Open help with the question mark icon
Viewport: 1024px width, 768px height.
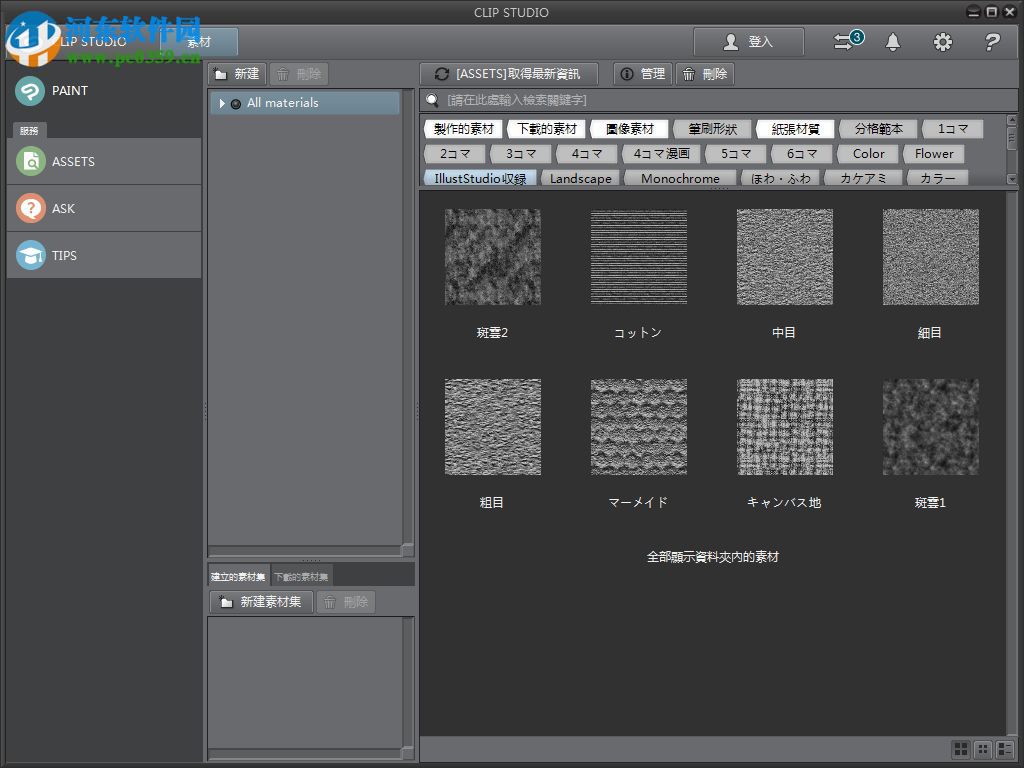pyautogui.click(x=990, y=42)
